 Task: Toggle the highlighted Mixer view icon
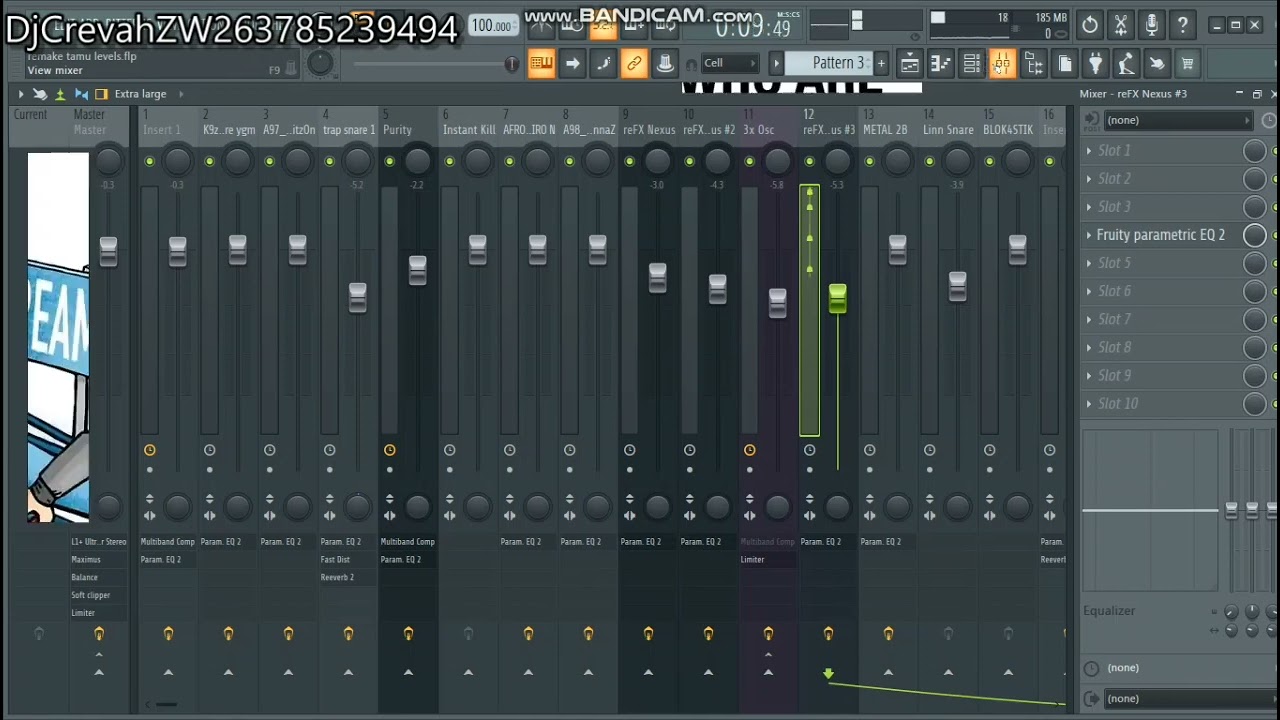pyautogui.click(x=1002, y=64)
